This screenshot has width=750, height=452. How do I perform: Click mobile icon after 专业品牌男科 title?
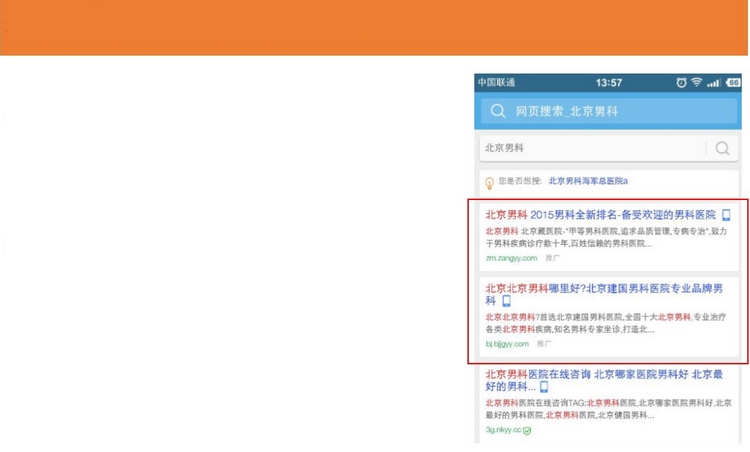click(506, 301)
